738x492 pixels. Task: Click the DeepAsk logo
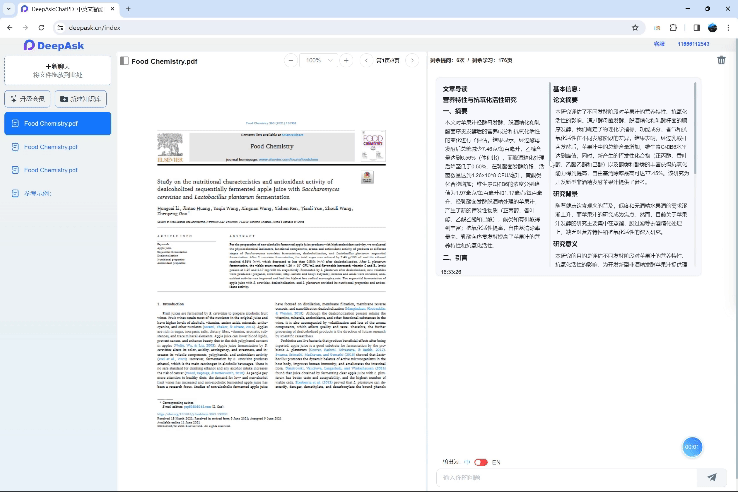(54, 45)
